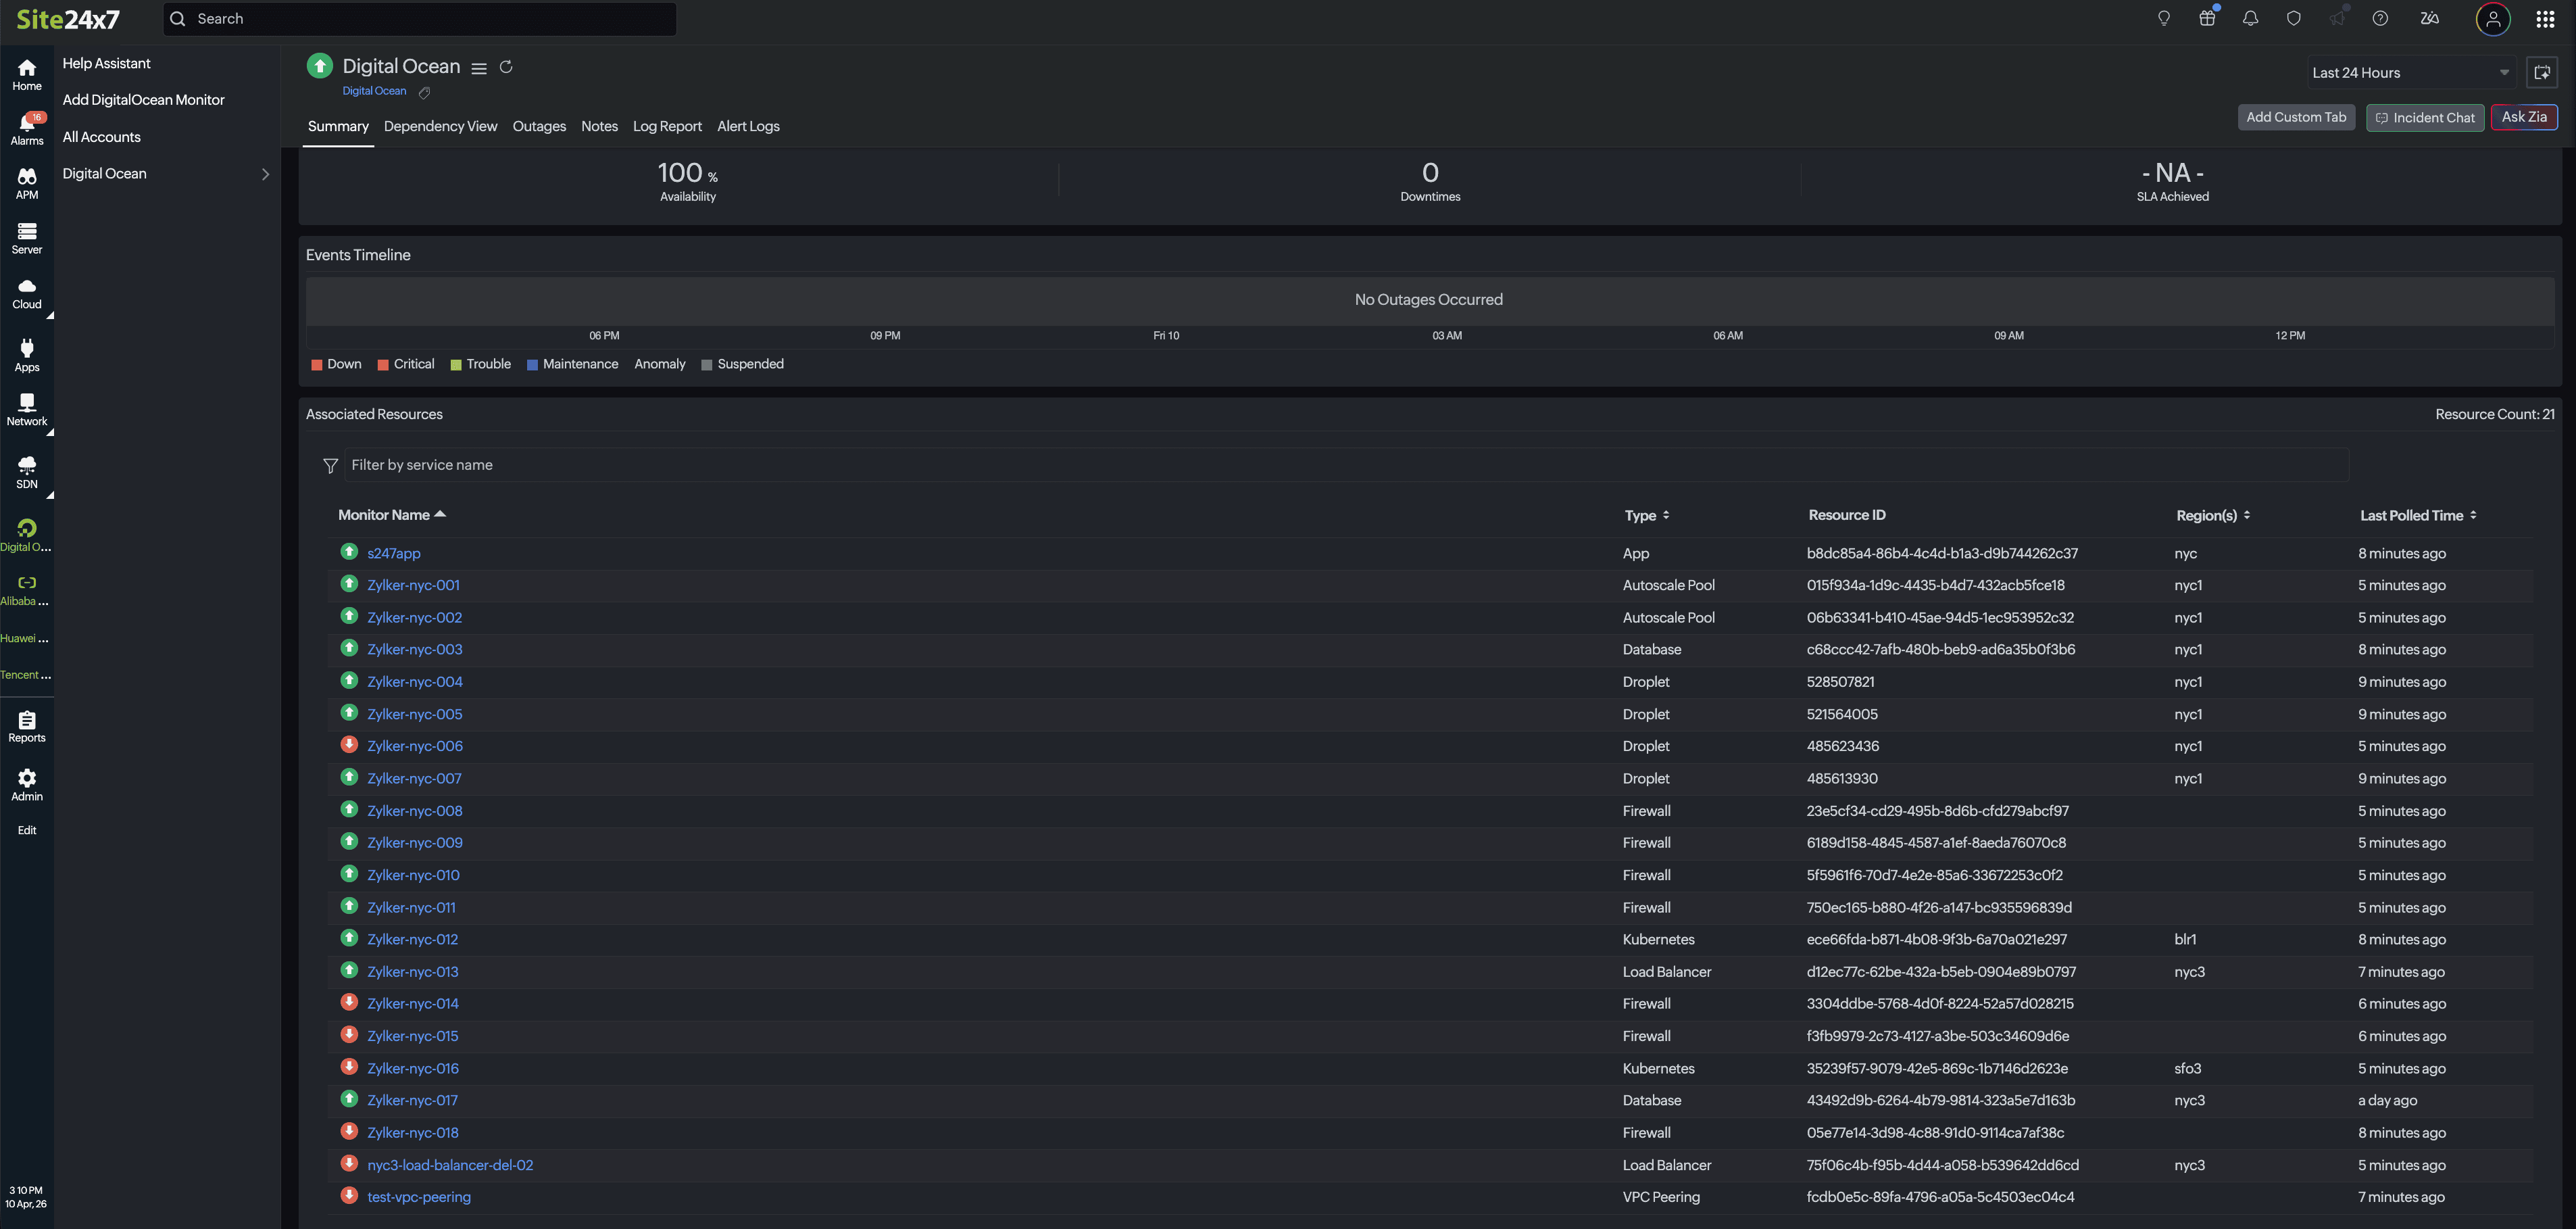
Task: Open the Last 24 Hours dropdown
Action: tap(2410, 73)
